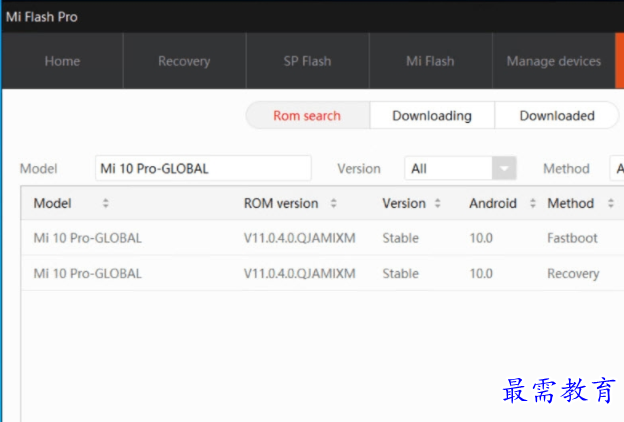Sort by Android column arrows
The height and width of the screenshot is (422, 624).
(x=533, y=203)
